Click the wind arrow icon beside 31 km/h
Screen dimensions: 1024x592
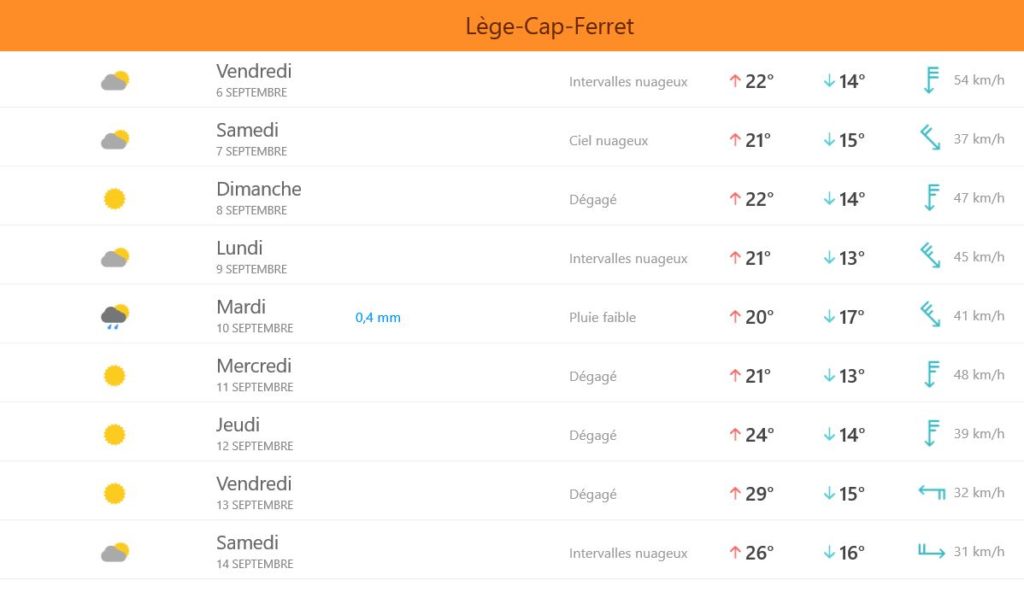[932, 551]
